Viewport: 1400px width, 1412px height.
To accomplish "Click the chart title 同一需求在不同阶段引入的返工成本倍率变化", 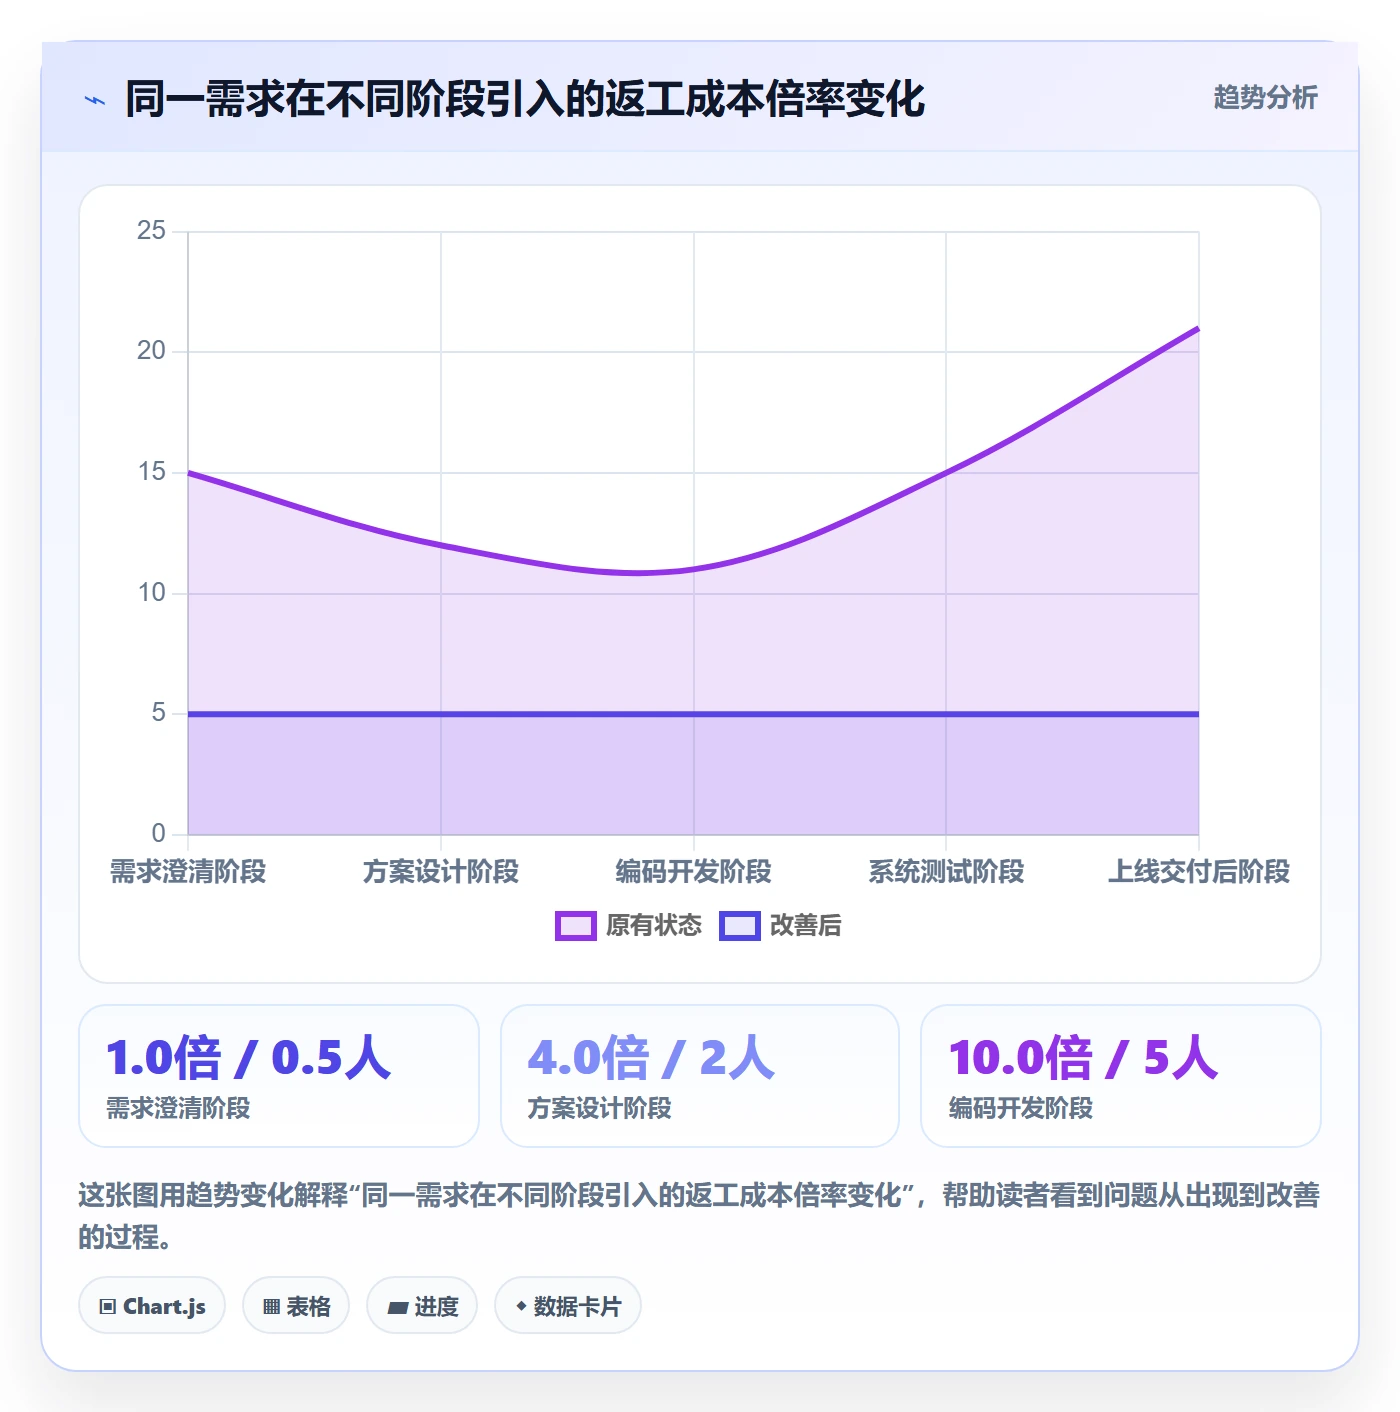I will (x=525, y=99).
